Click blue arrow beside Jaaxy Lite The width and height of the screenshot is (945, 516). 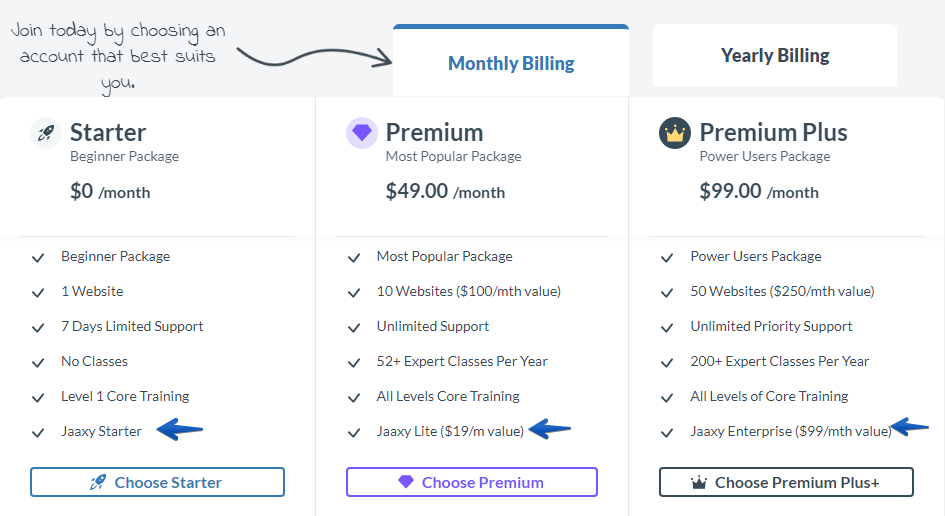(x=549, y=429)
